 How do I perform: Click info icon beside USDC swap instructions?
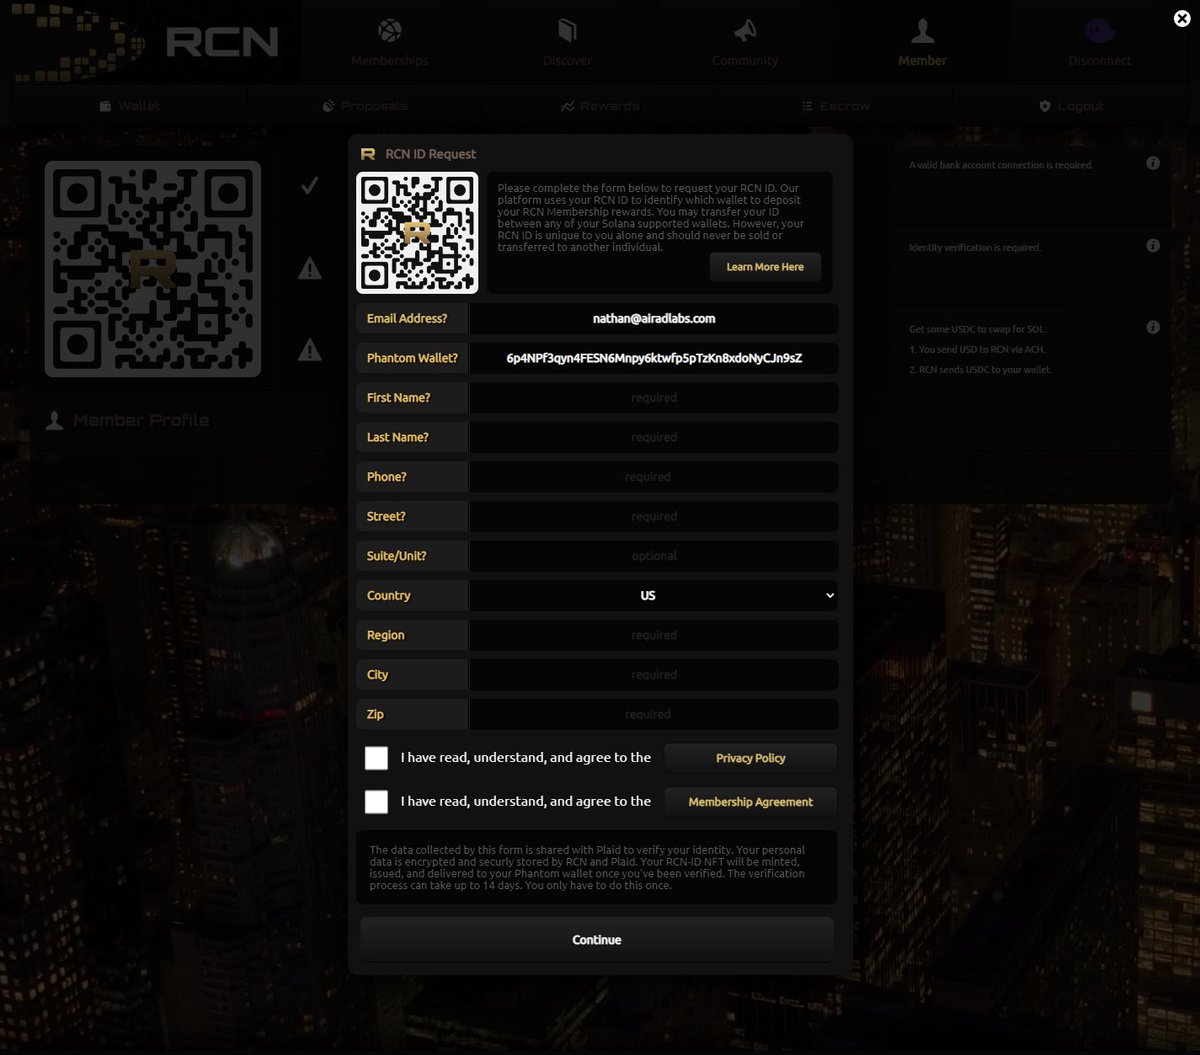coord(1153,327)
